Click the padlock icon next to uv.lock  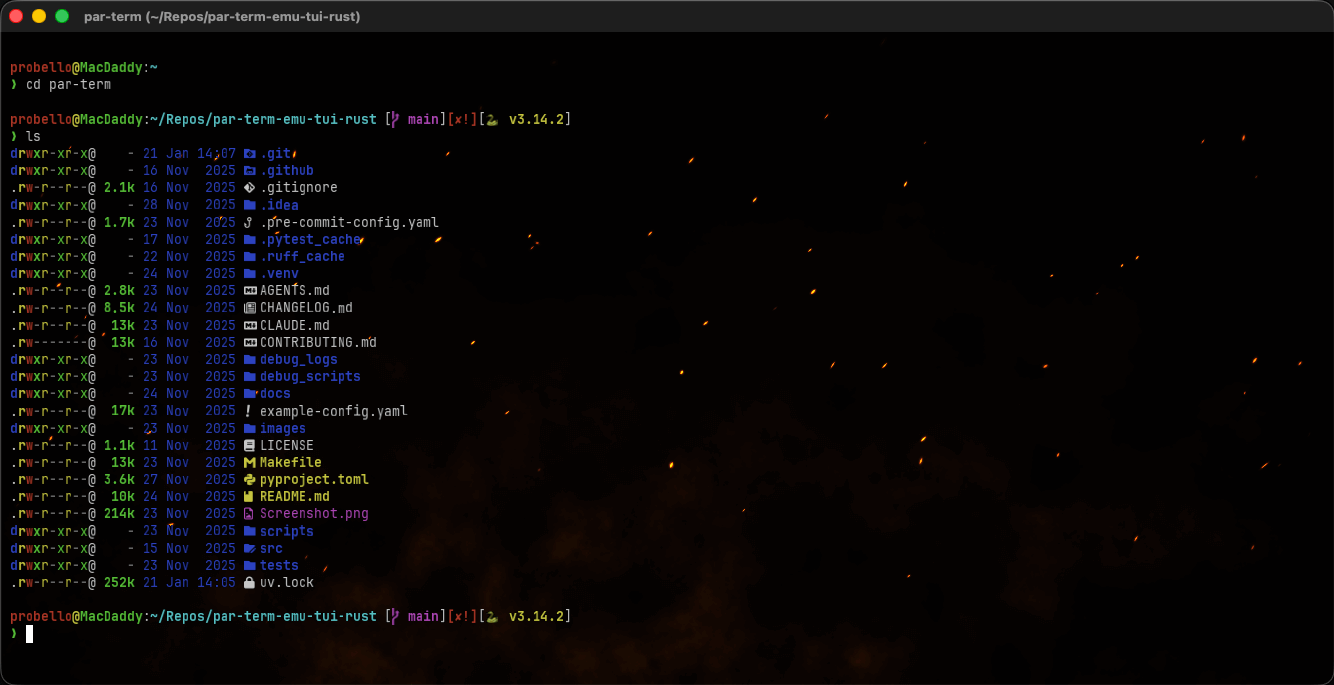coord(251,581)
